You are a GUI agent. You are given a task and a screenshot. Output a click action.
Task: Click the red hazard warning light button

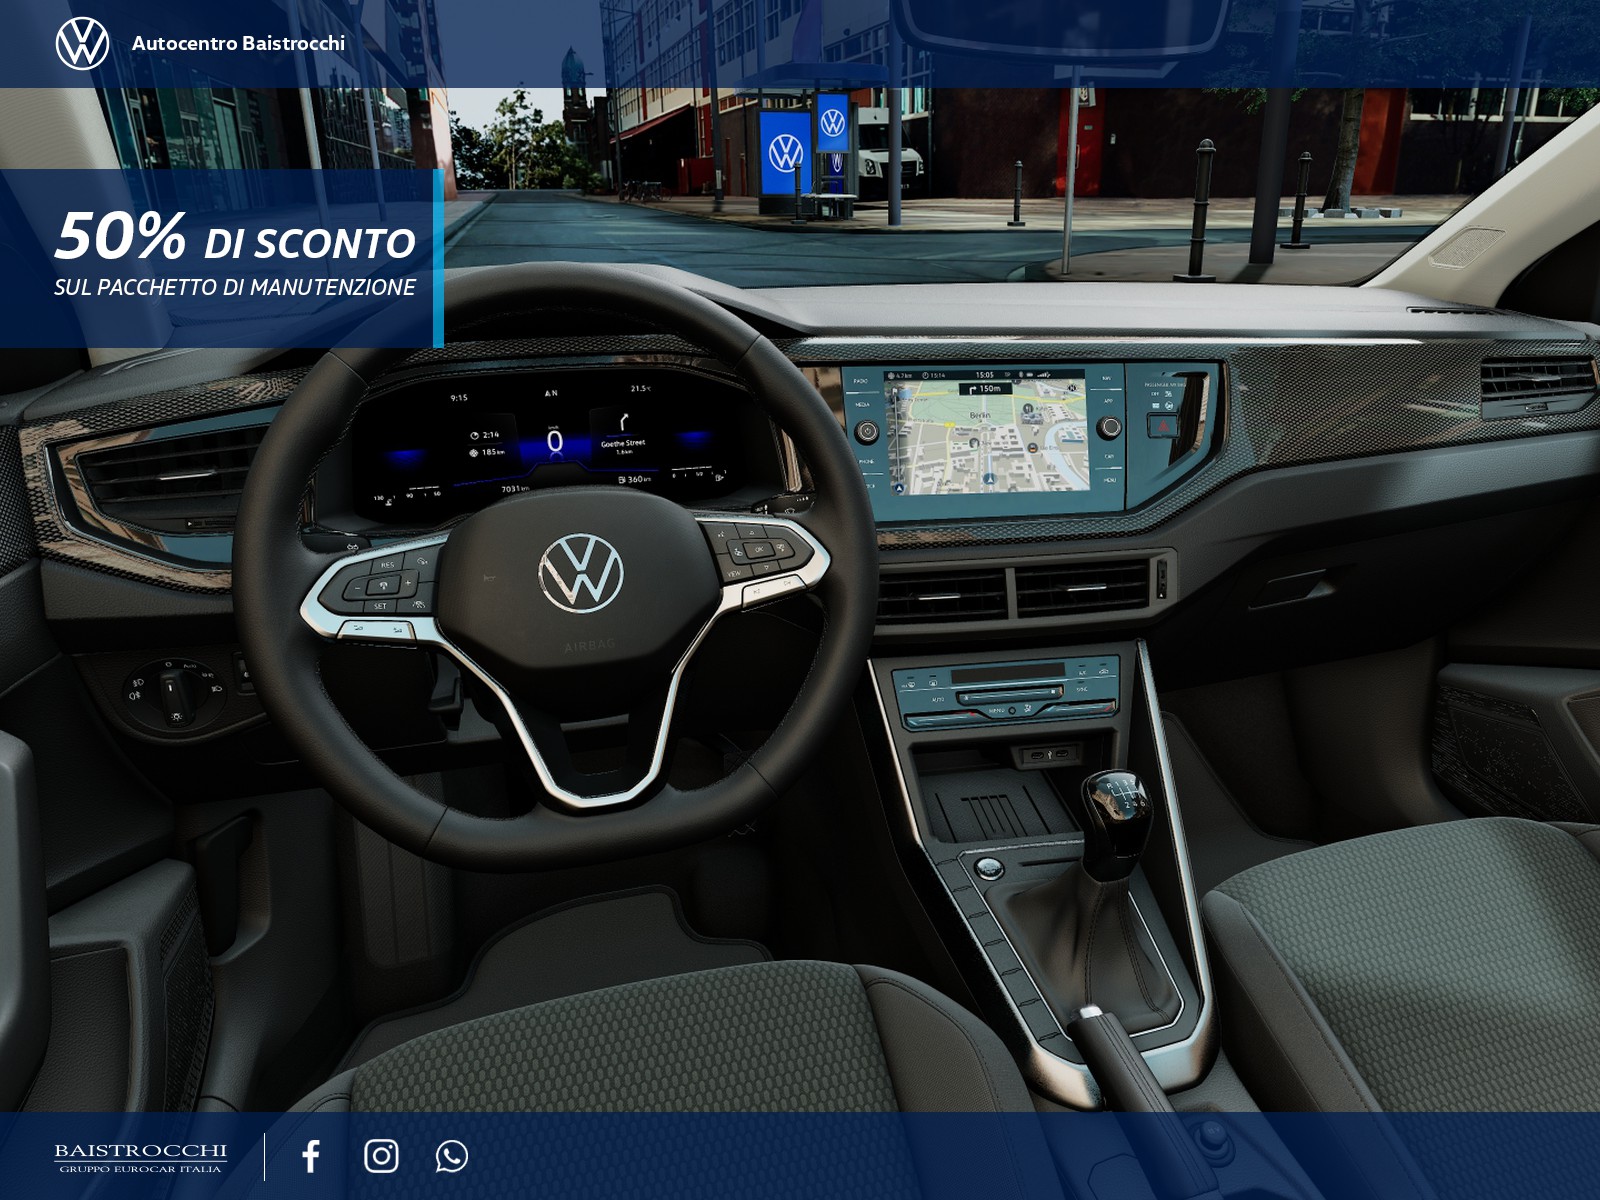1162,425
